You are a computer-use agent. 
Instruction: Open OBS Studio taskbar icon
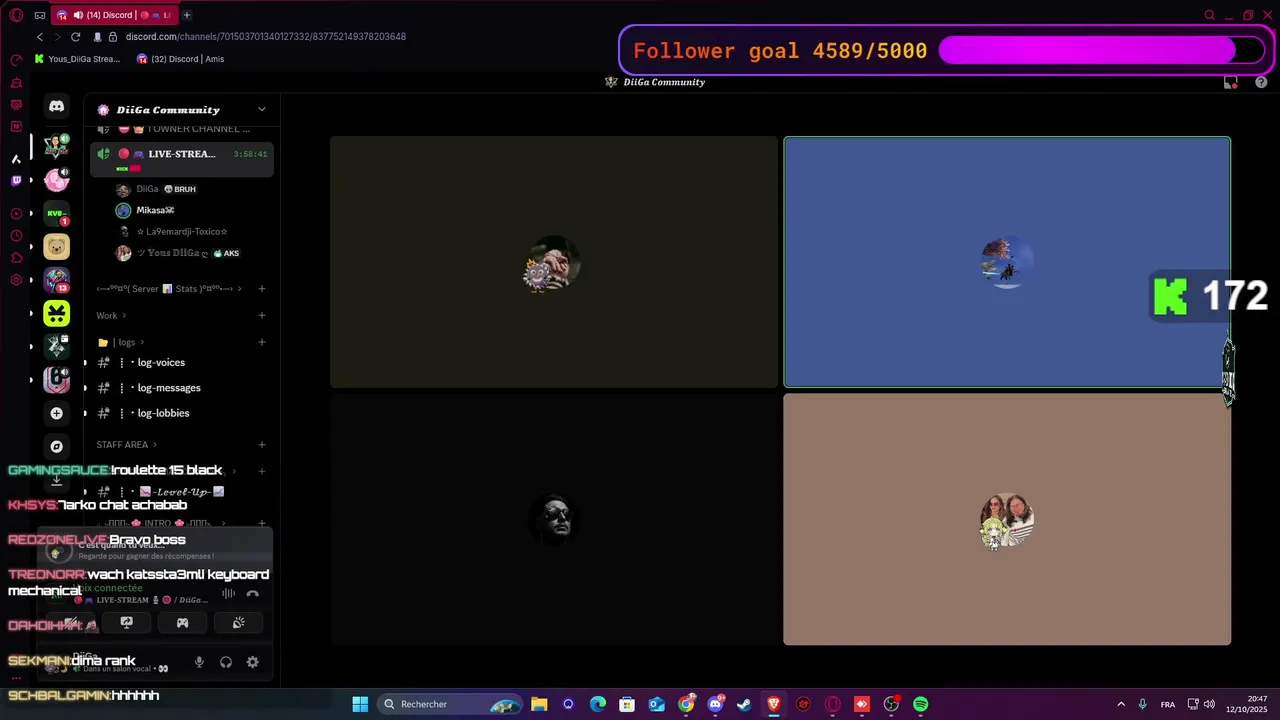891,704
